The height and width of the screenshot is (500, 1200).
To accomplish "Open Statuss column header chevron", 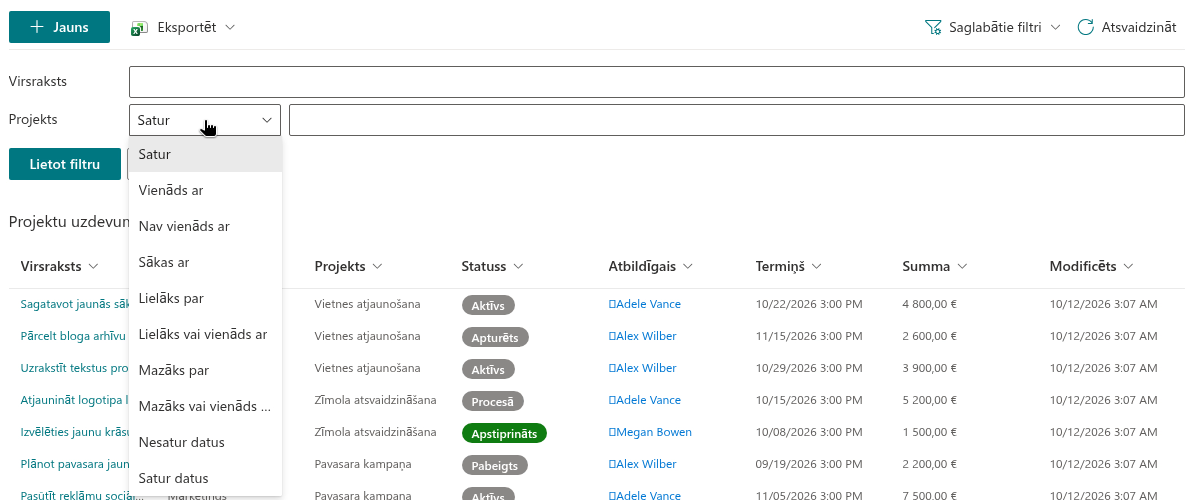I will (518, 267).
